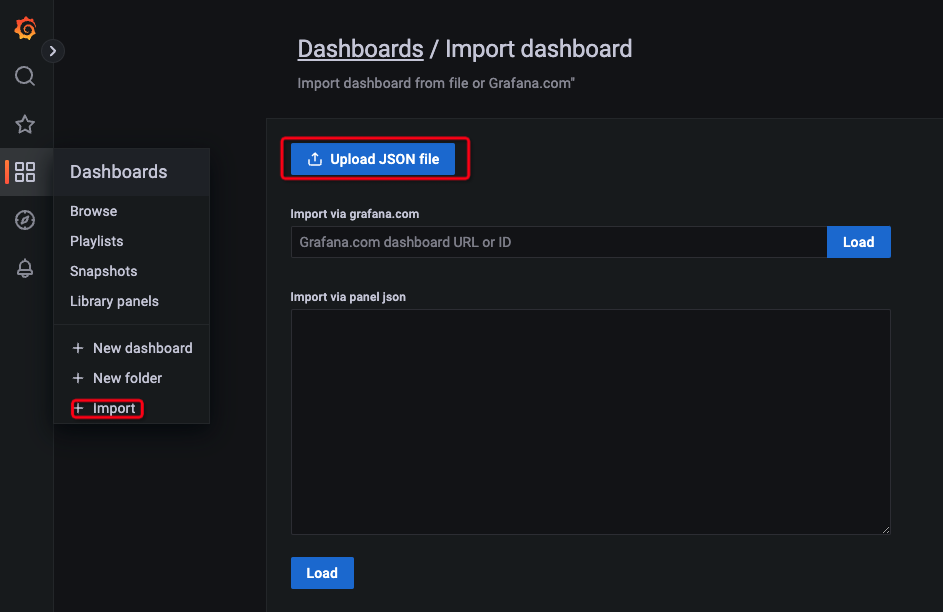The height and width of the screenshot is (612, 943).
Task: Open Playlists from Dashboards menu
Action: point(97,241)
